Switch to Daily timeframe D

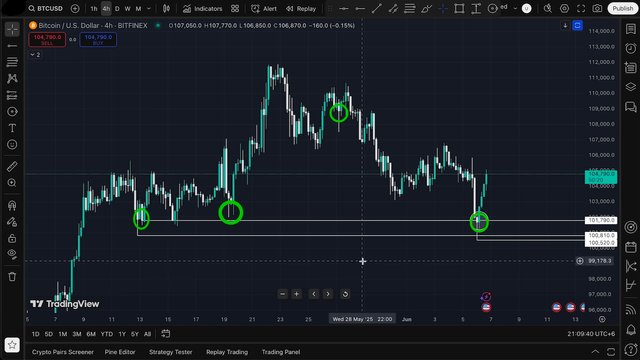click(x=117, y=9)
